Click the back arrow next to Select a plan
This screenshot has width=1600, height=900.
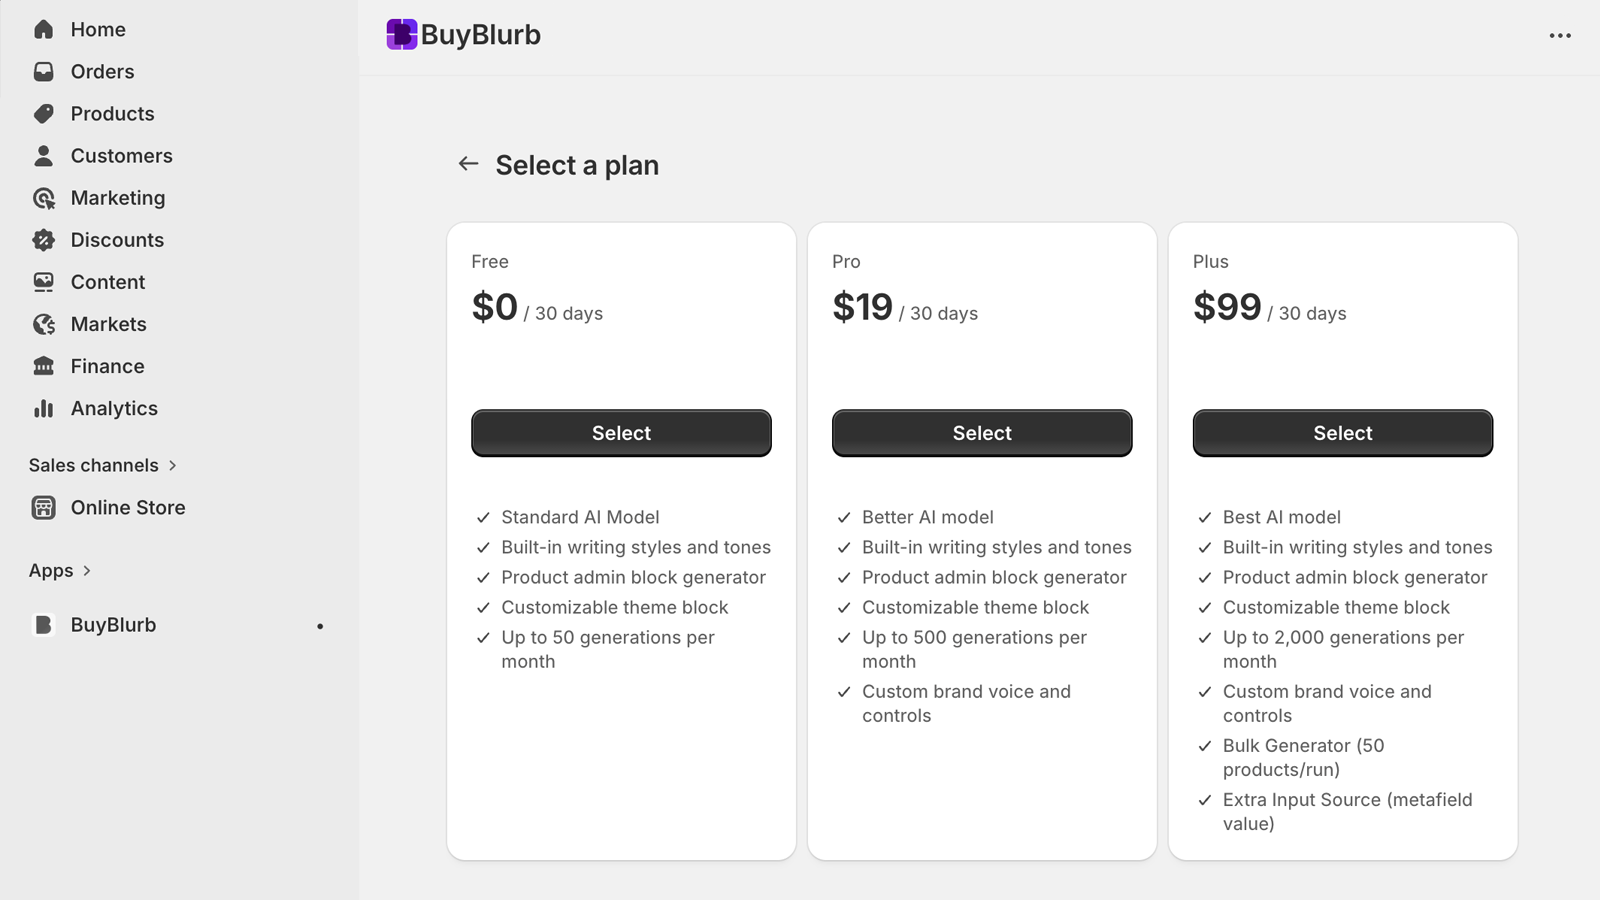pyautogui.click(x=468, y=164)
